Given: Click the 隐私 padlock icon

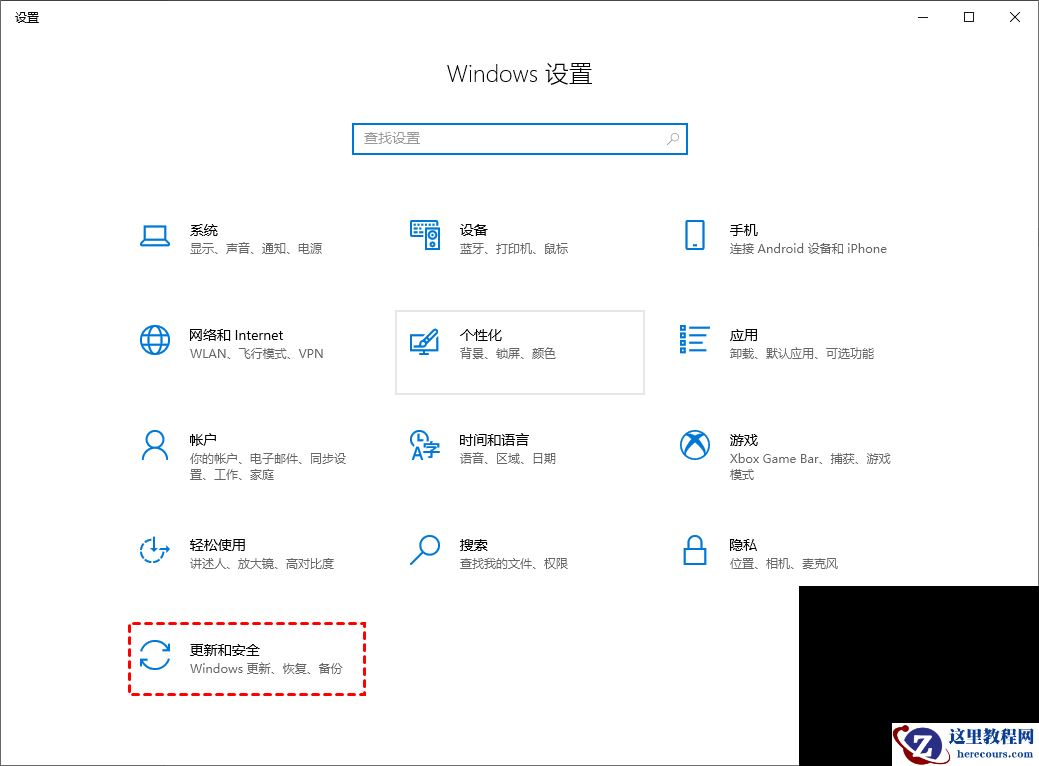Looking at the screenshot, I should coord(694,551).
